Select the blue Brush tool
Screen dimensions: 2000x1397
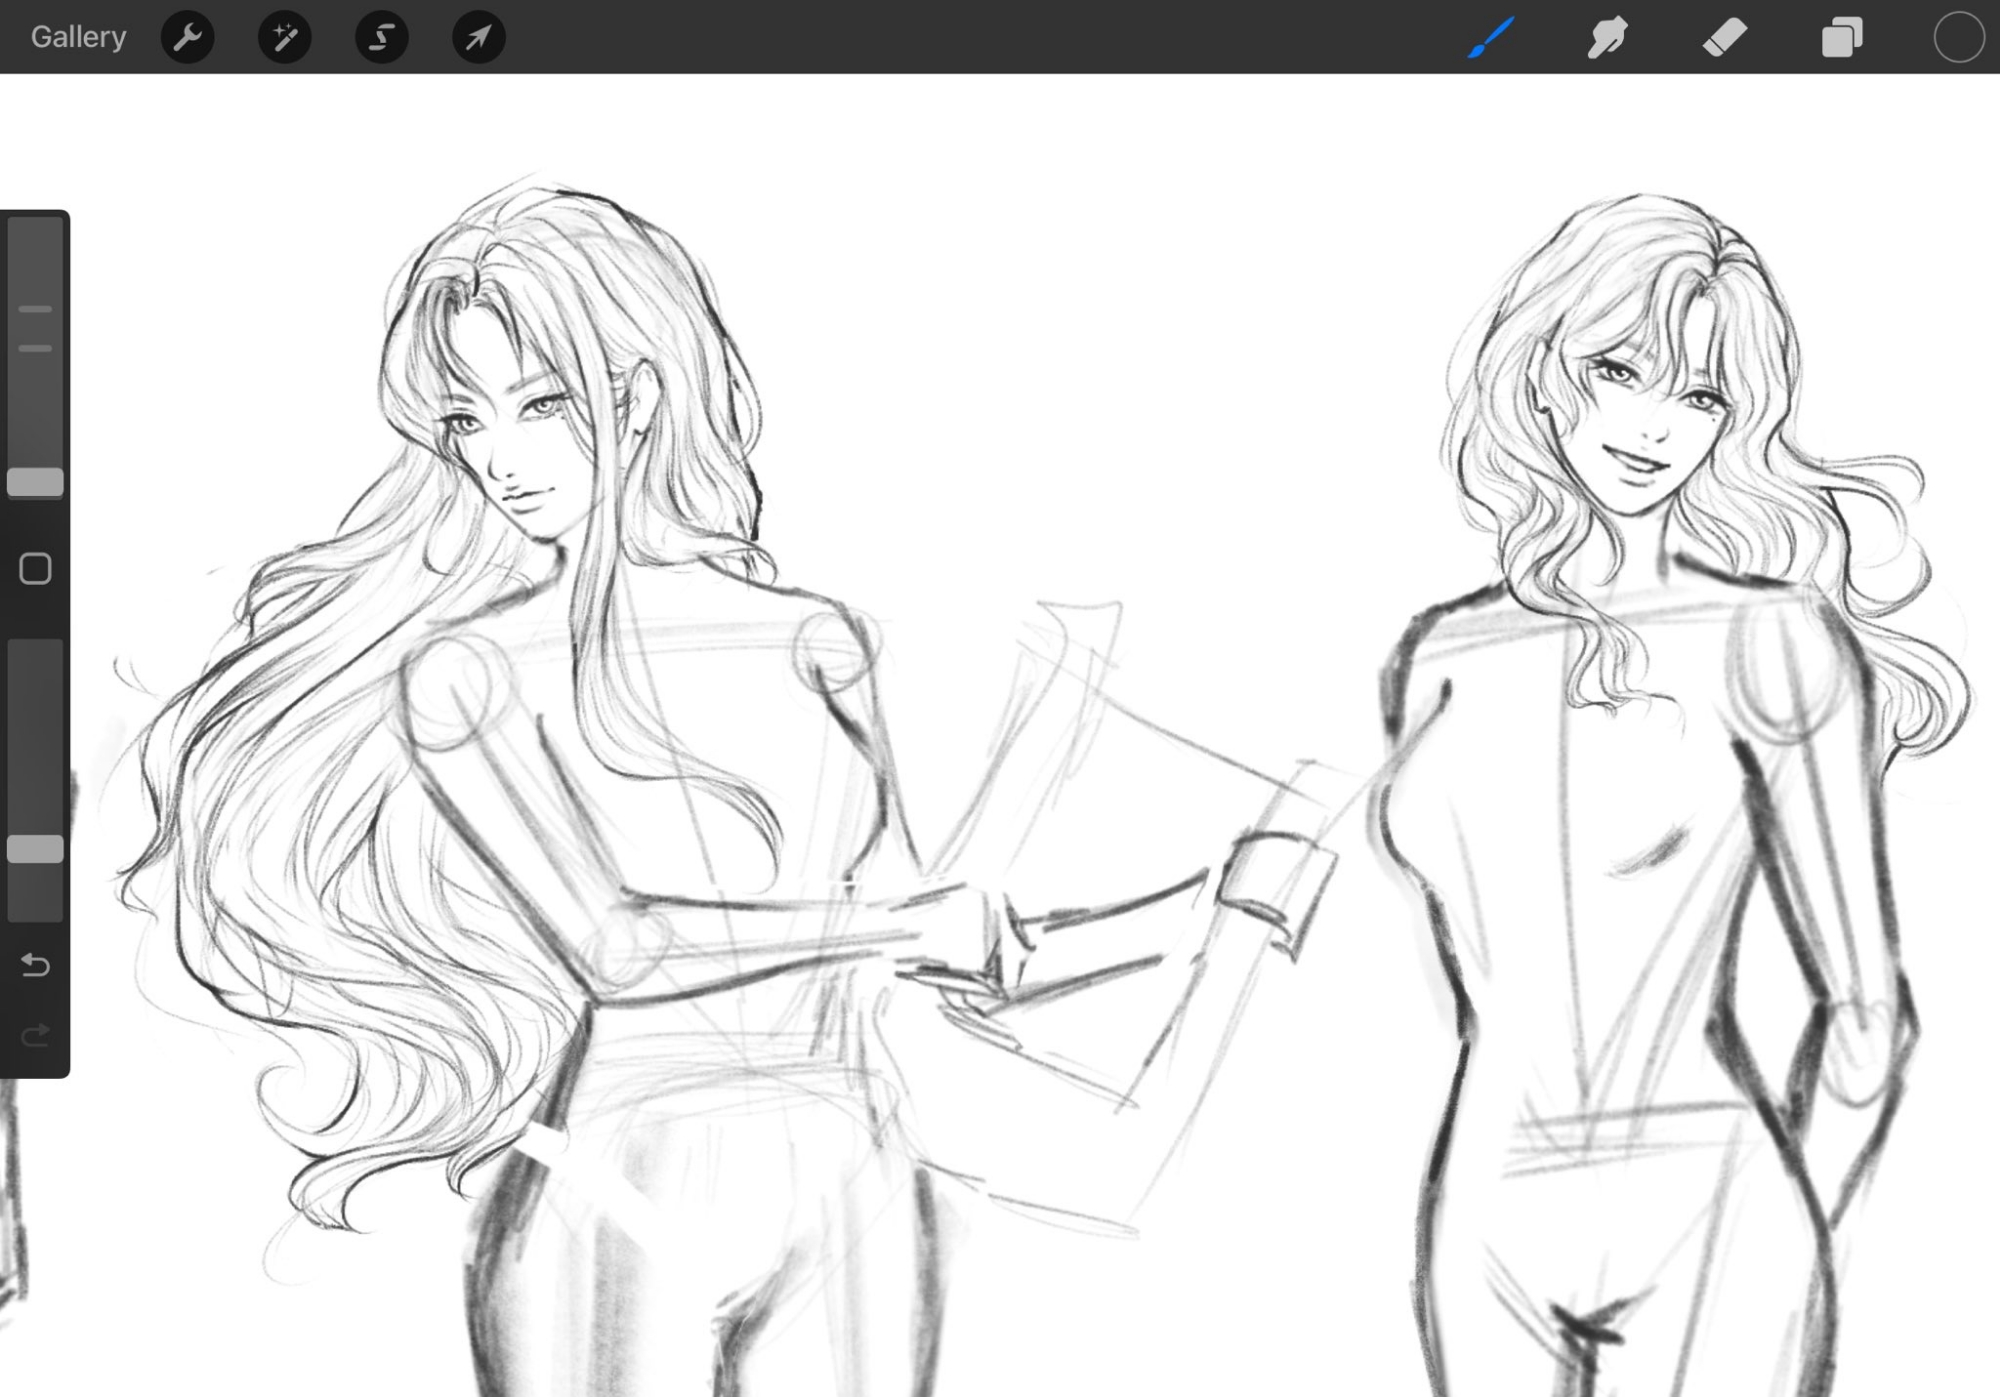(1491, 37)
